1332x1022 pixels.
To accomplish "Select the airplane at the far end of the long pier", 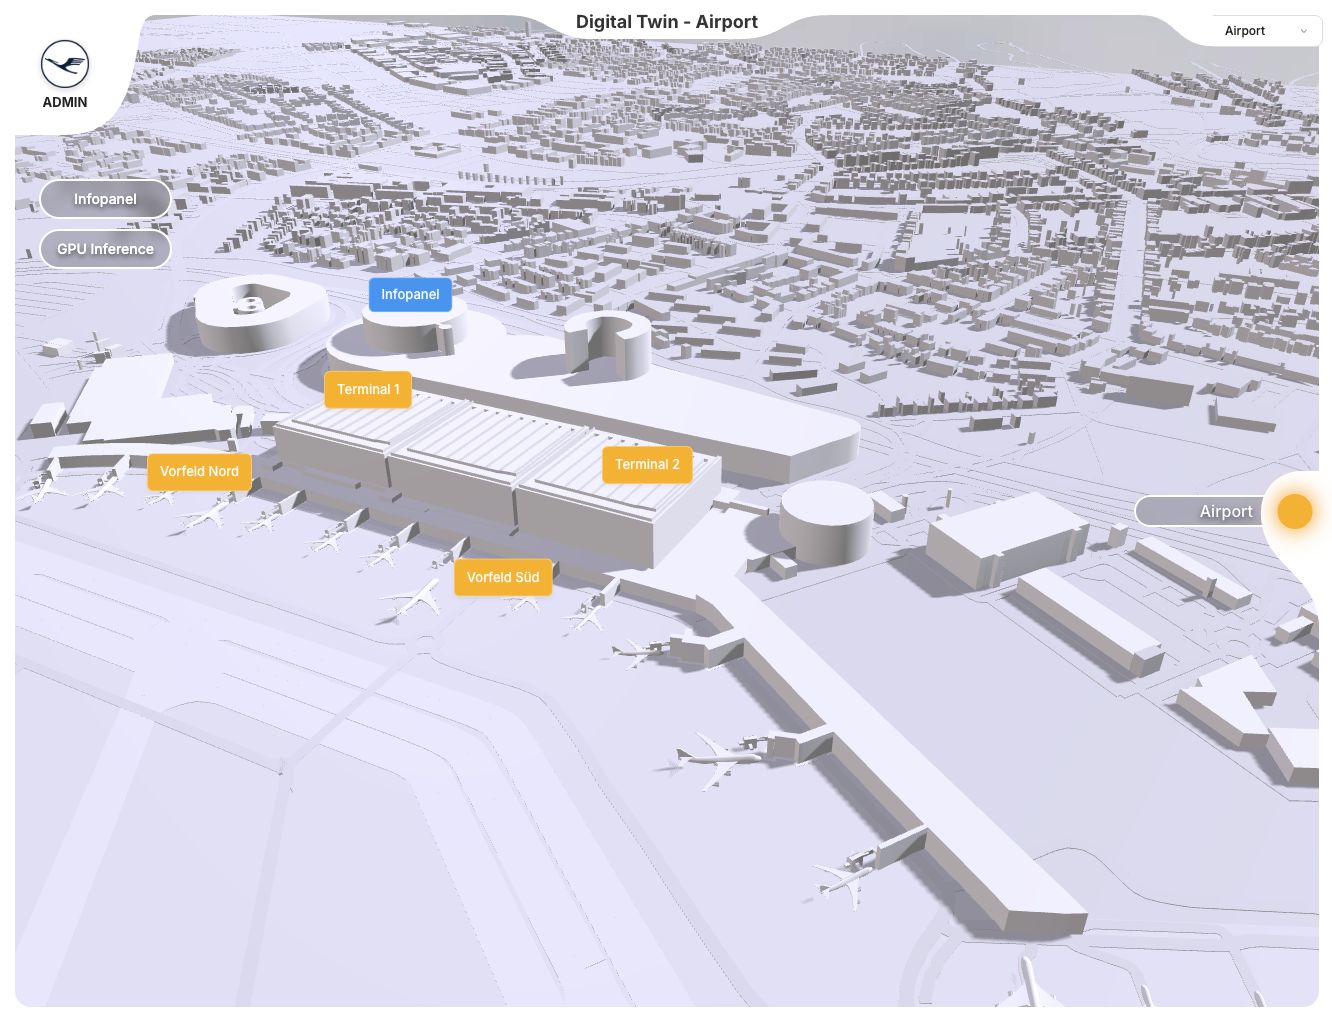I will point(846,876).
